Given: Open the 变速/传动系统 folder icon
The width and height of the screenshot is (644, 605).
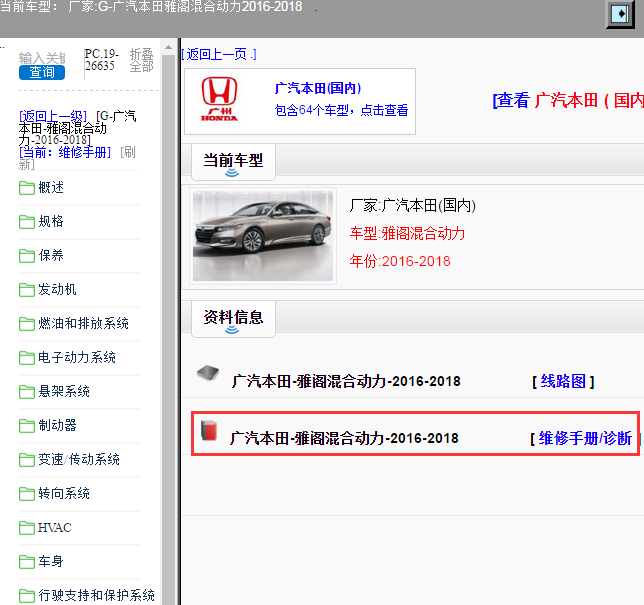Looking at the screenshot, I should point(27,460).
